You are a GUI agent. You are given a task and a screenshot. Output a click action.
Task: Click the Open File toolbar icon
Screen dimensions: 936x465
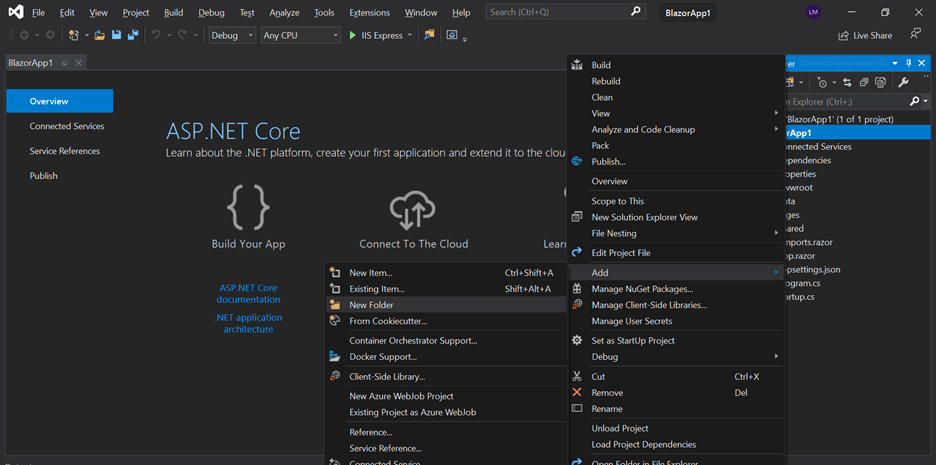click(99, 35)
